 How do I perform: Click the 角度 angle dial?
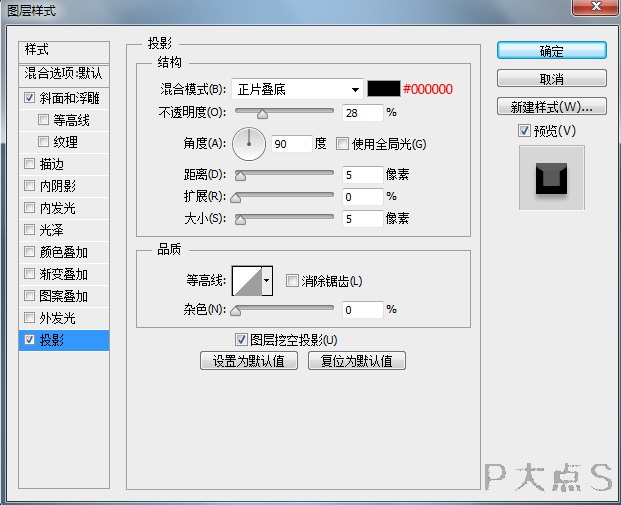249,144
